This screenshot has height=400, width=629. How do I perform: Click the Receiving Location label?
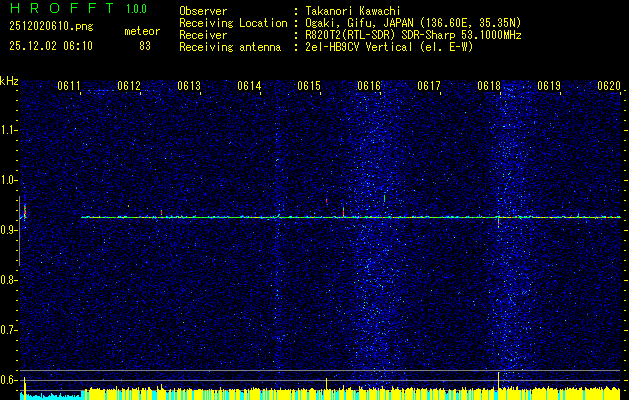[233, 23]
